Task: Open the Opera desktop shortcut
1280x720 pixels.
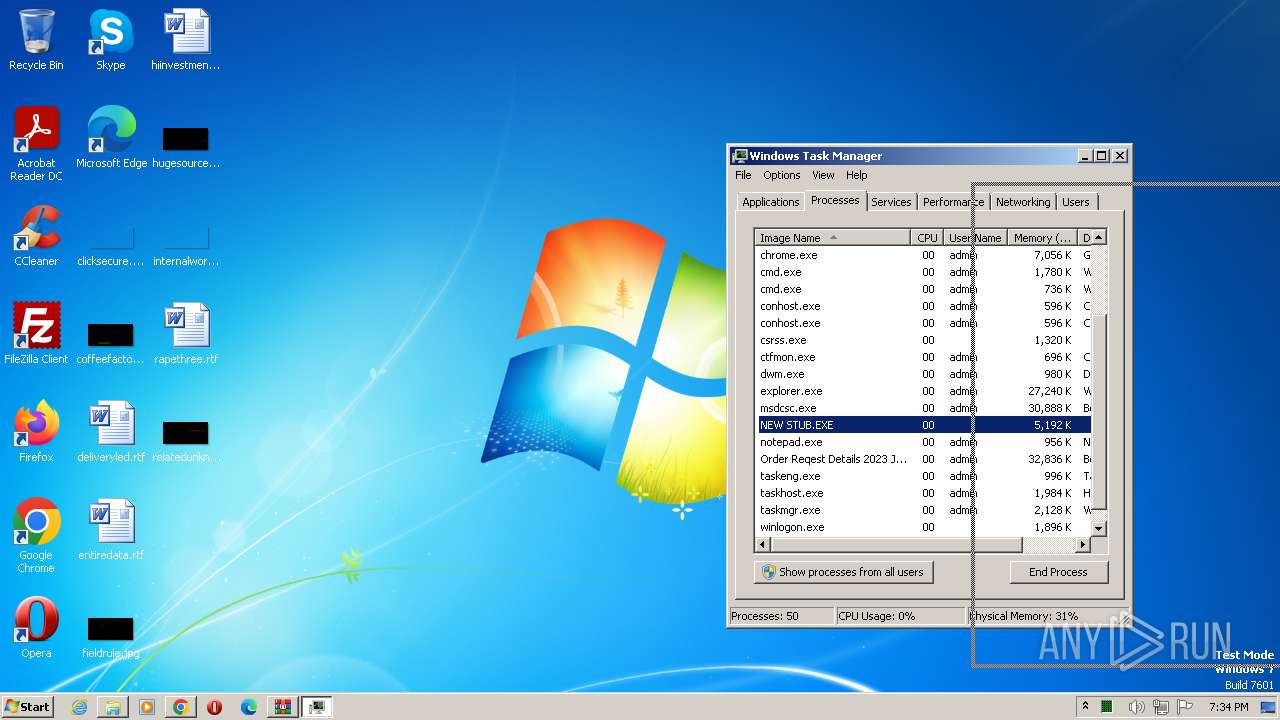Action: [36, 628]
